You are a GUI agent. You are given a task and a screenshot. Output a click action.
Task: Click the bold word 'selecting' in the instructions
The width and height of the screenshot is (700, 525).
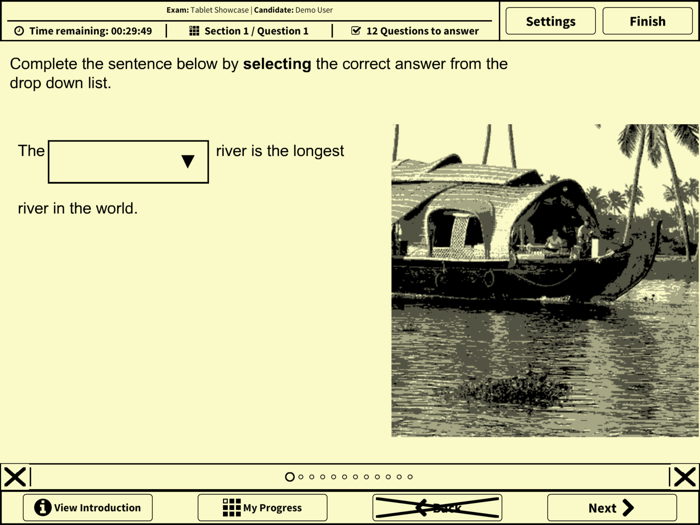coord(277,64)
